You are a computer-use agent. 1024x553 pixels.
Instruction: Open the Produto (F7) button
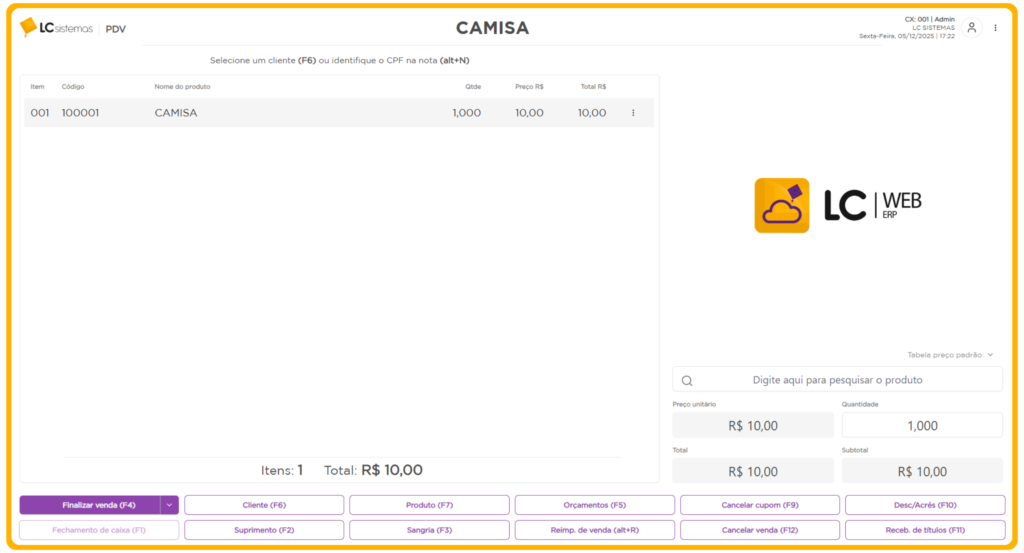pyautogui.click(x=429, y=505)
